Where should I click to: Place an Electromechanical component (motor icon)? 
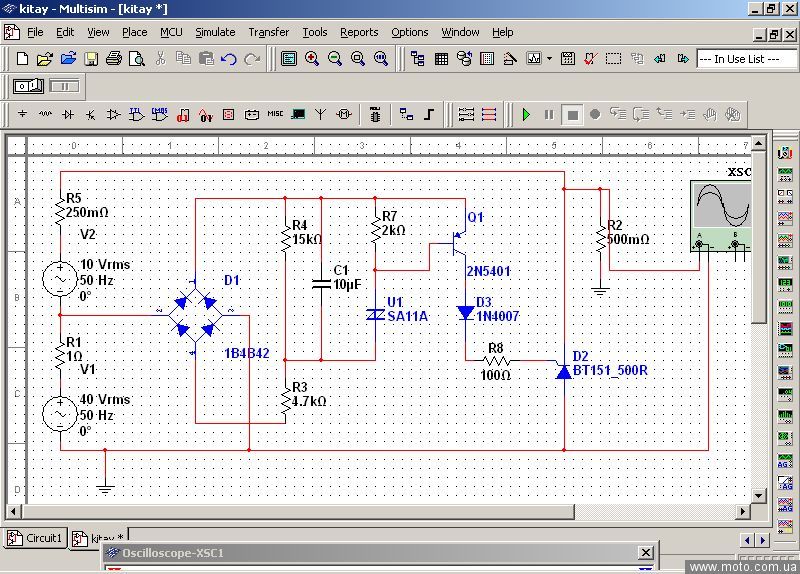[x=344, y=114]
